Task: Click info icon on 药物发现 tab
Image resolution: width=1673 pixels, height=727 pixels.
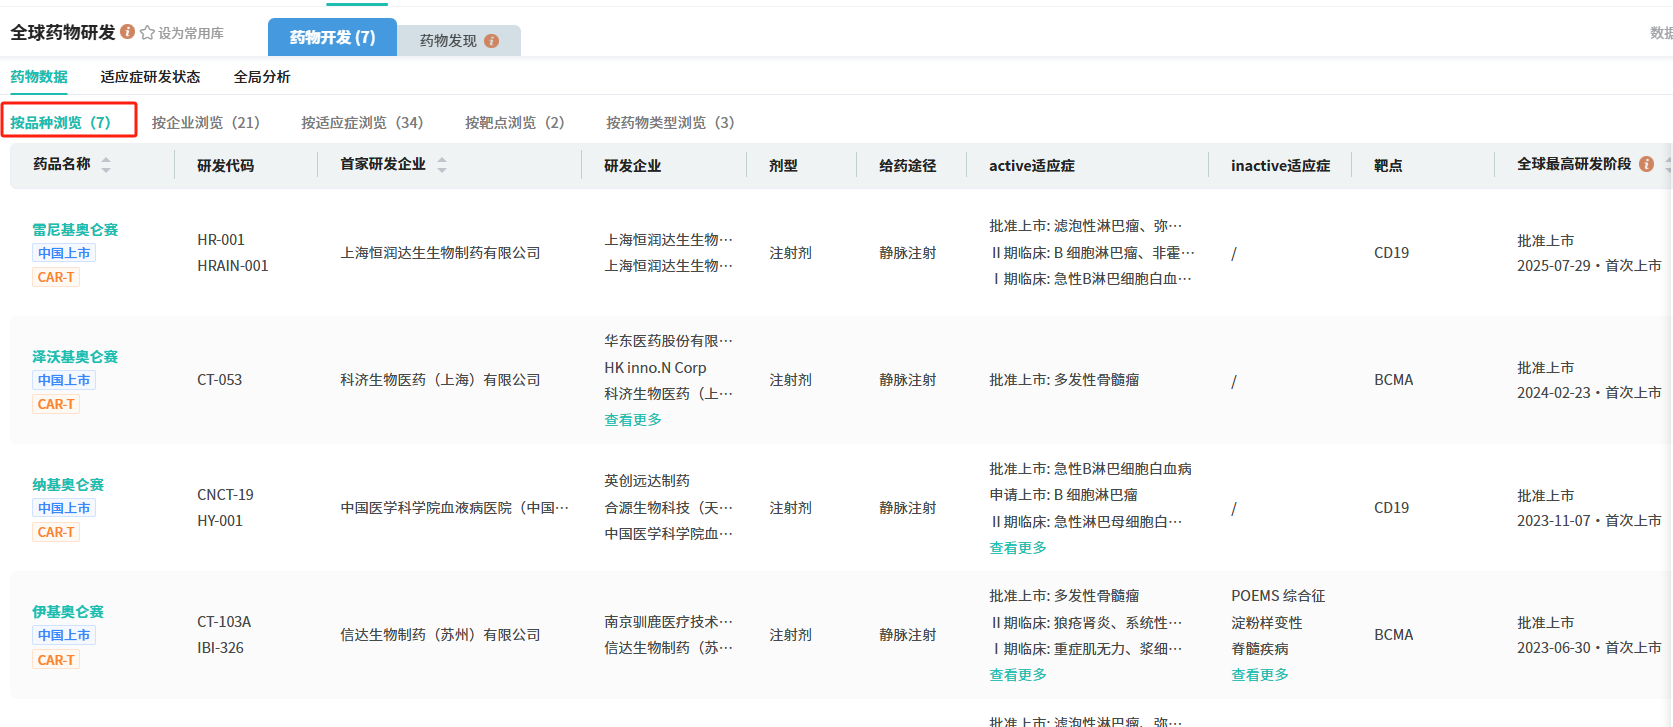Action: [491, 41]
